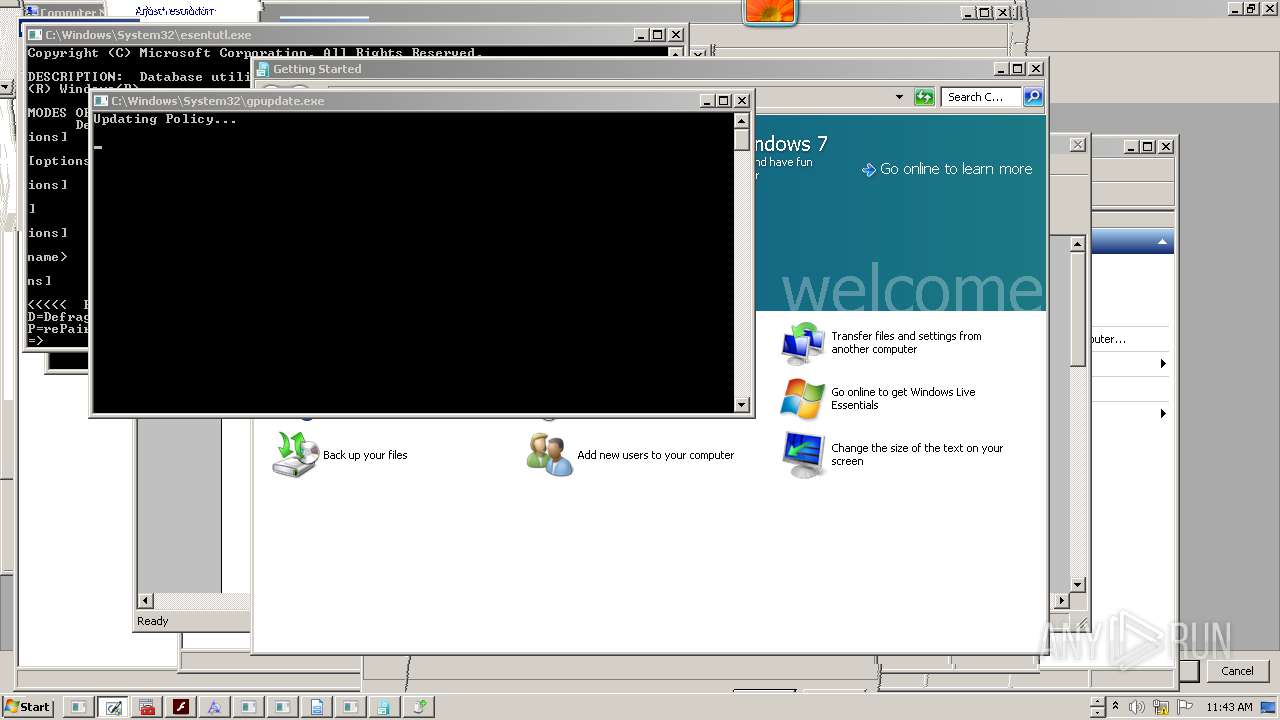This screenshot has height=720, width=1280.
Task: Click the Cancel button
Action: click(x=1237, y=671)
